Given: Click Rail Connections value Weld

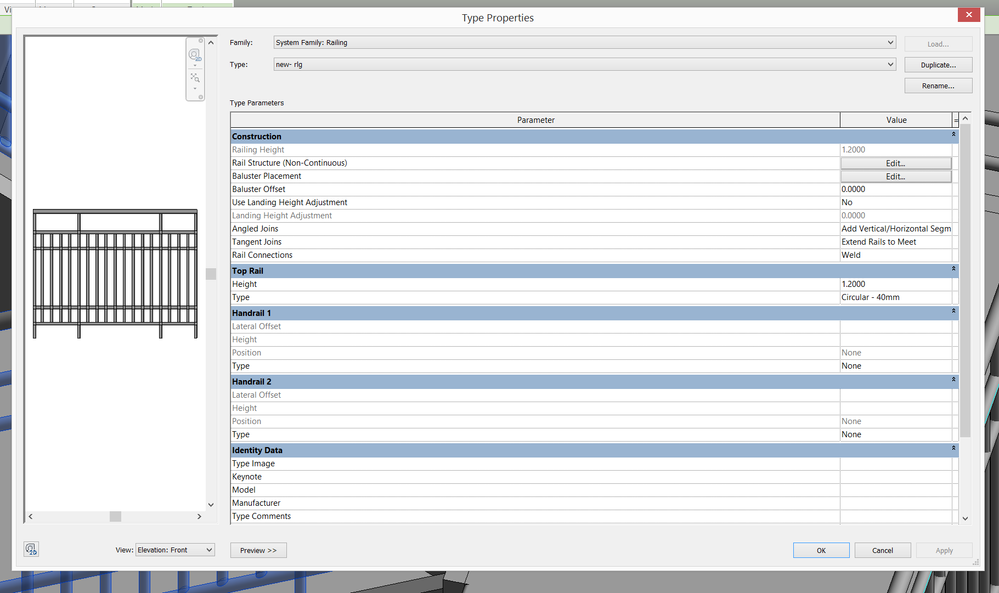Looking at the screenshot, I should [896, 255].
